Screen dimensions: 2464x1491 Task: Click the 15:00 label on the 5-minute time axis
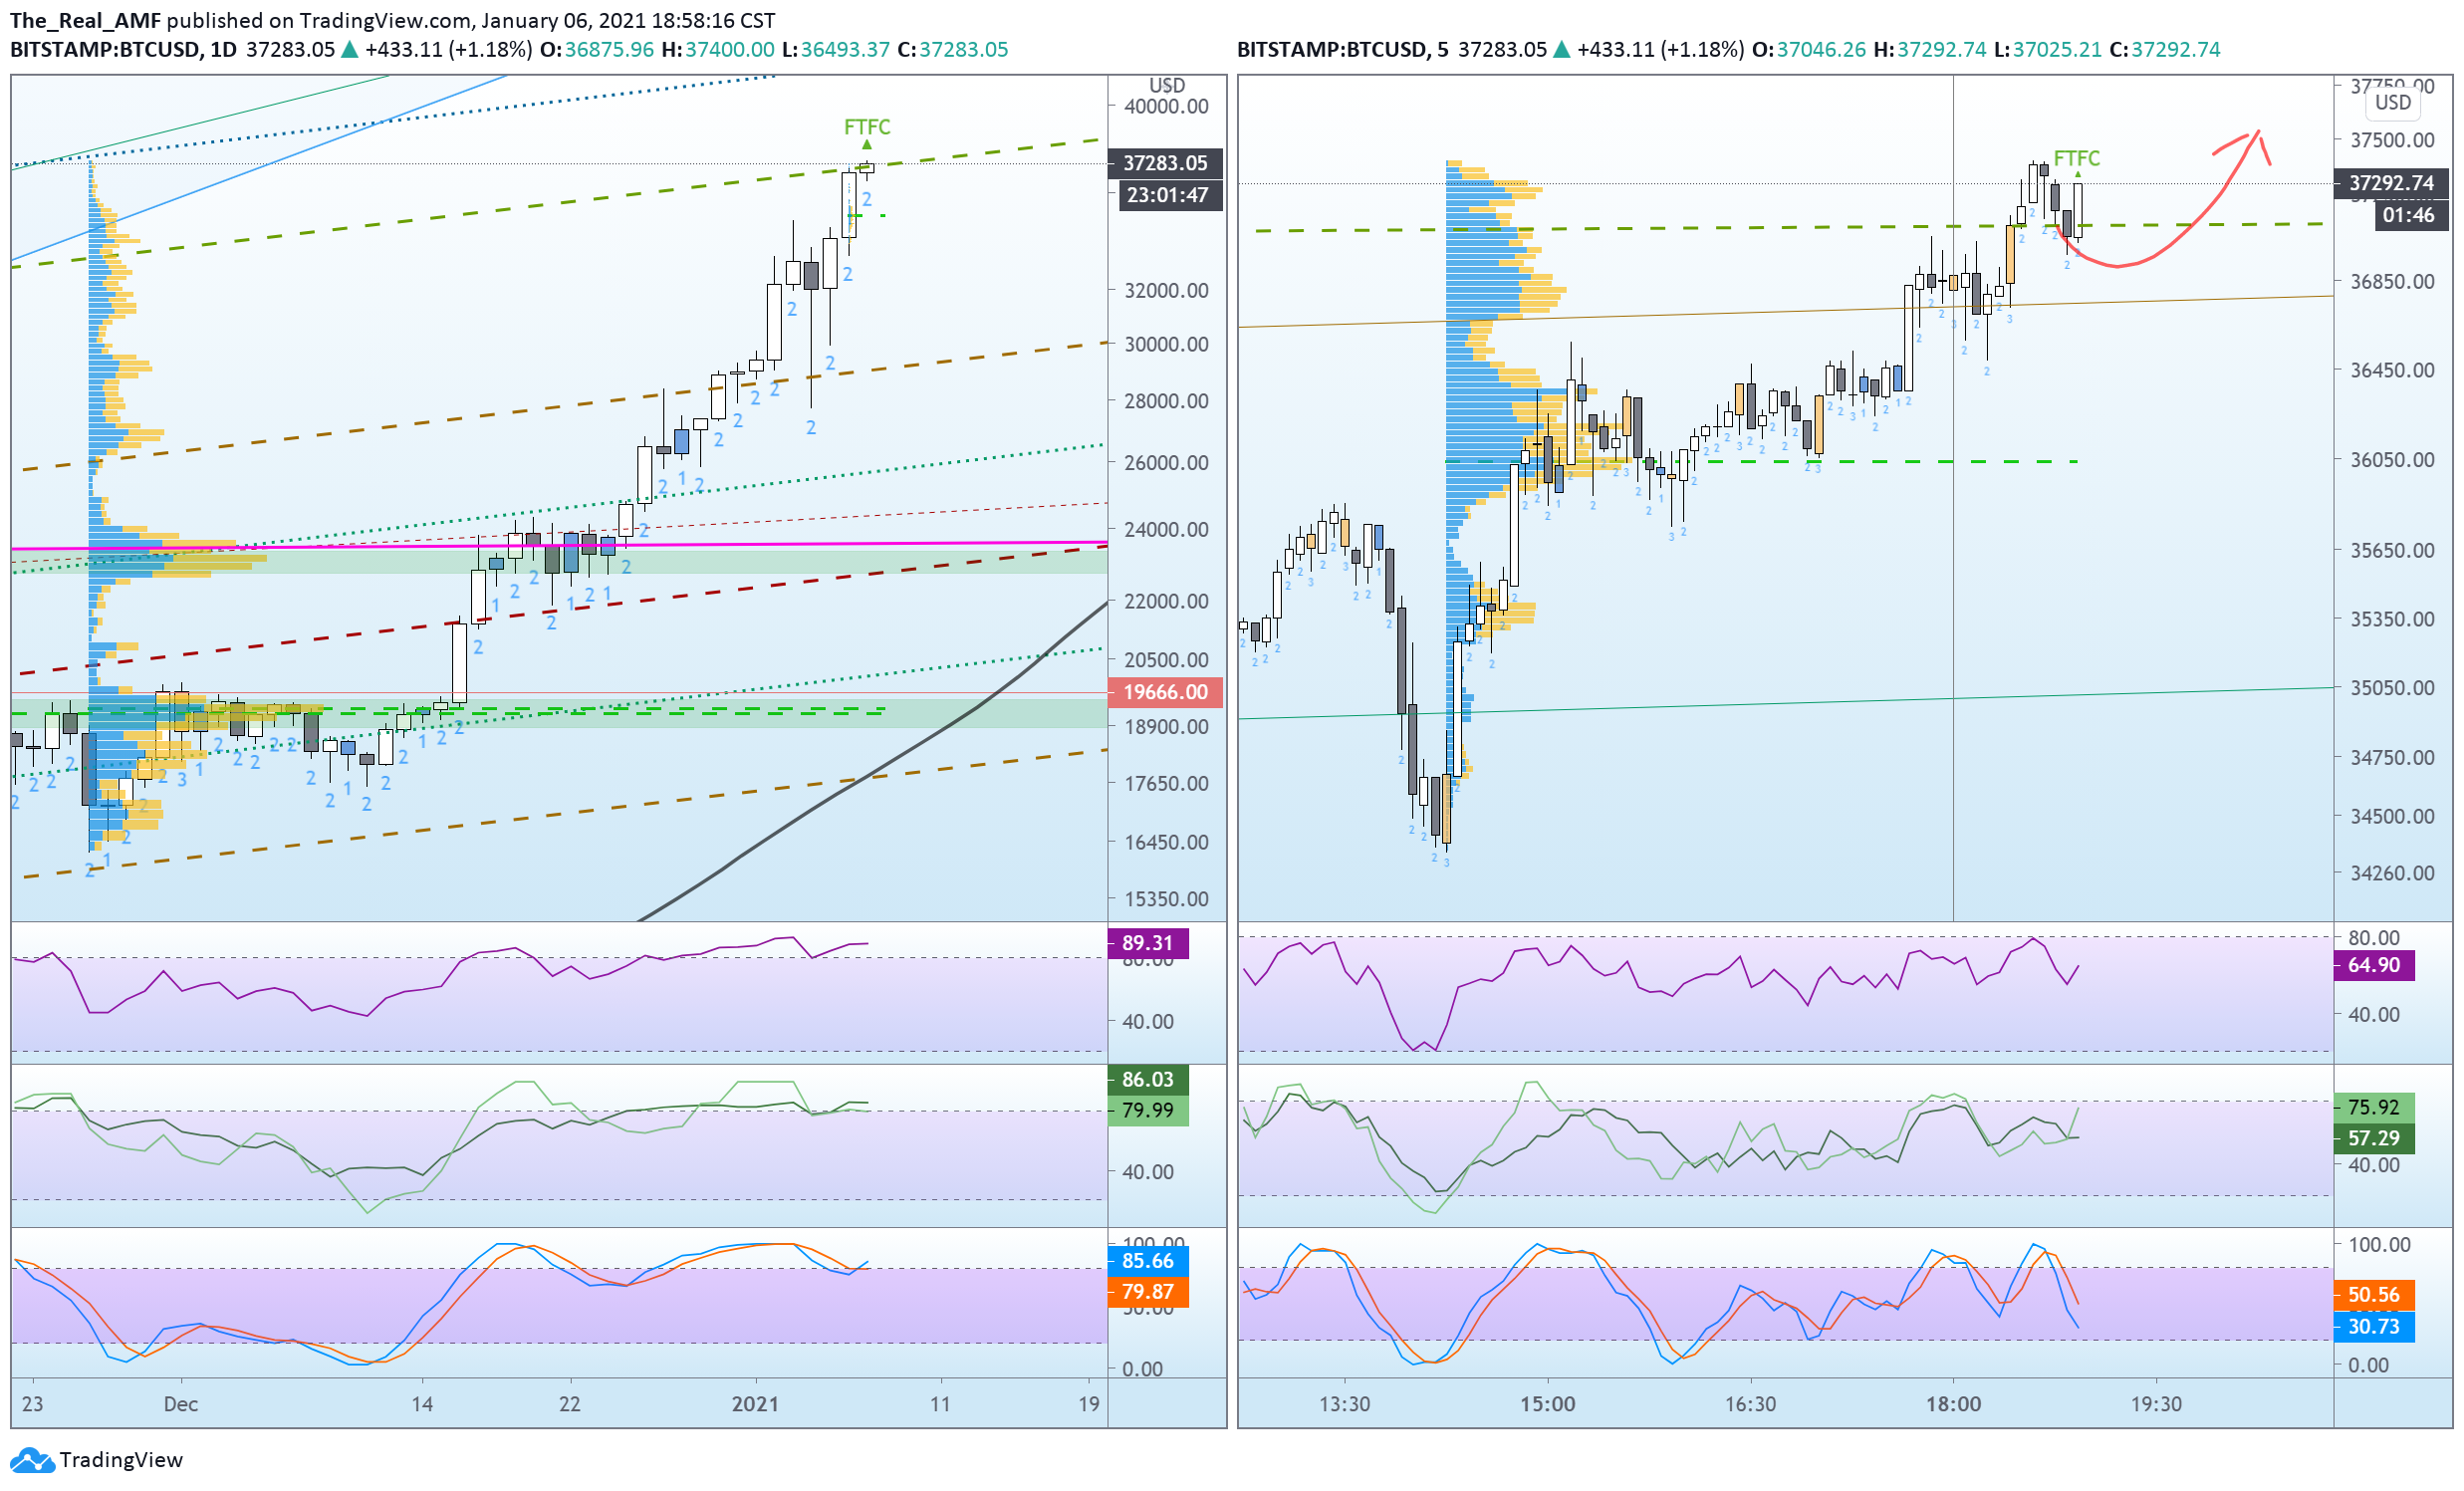coord(1547,1404)
